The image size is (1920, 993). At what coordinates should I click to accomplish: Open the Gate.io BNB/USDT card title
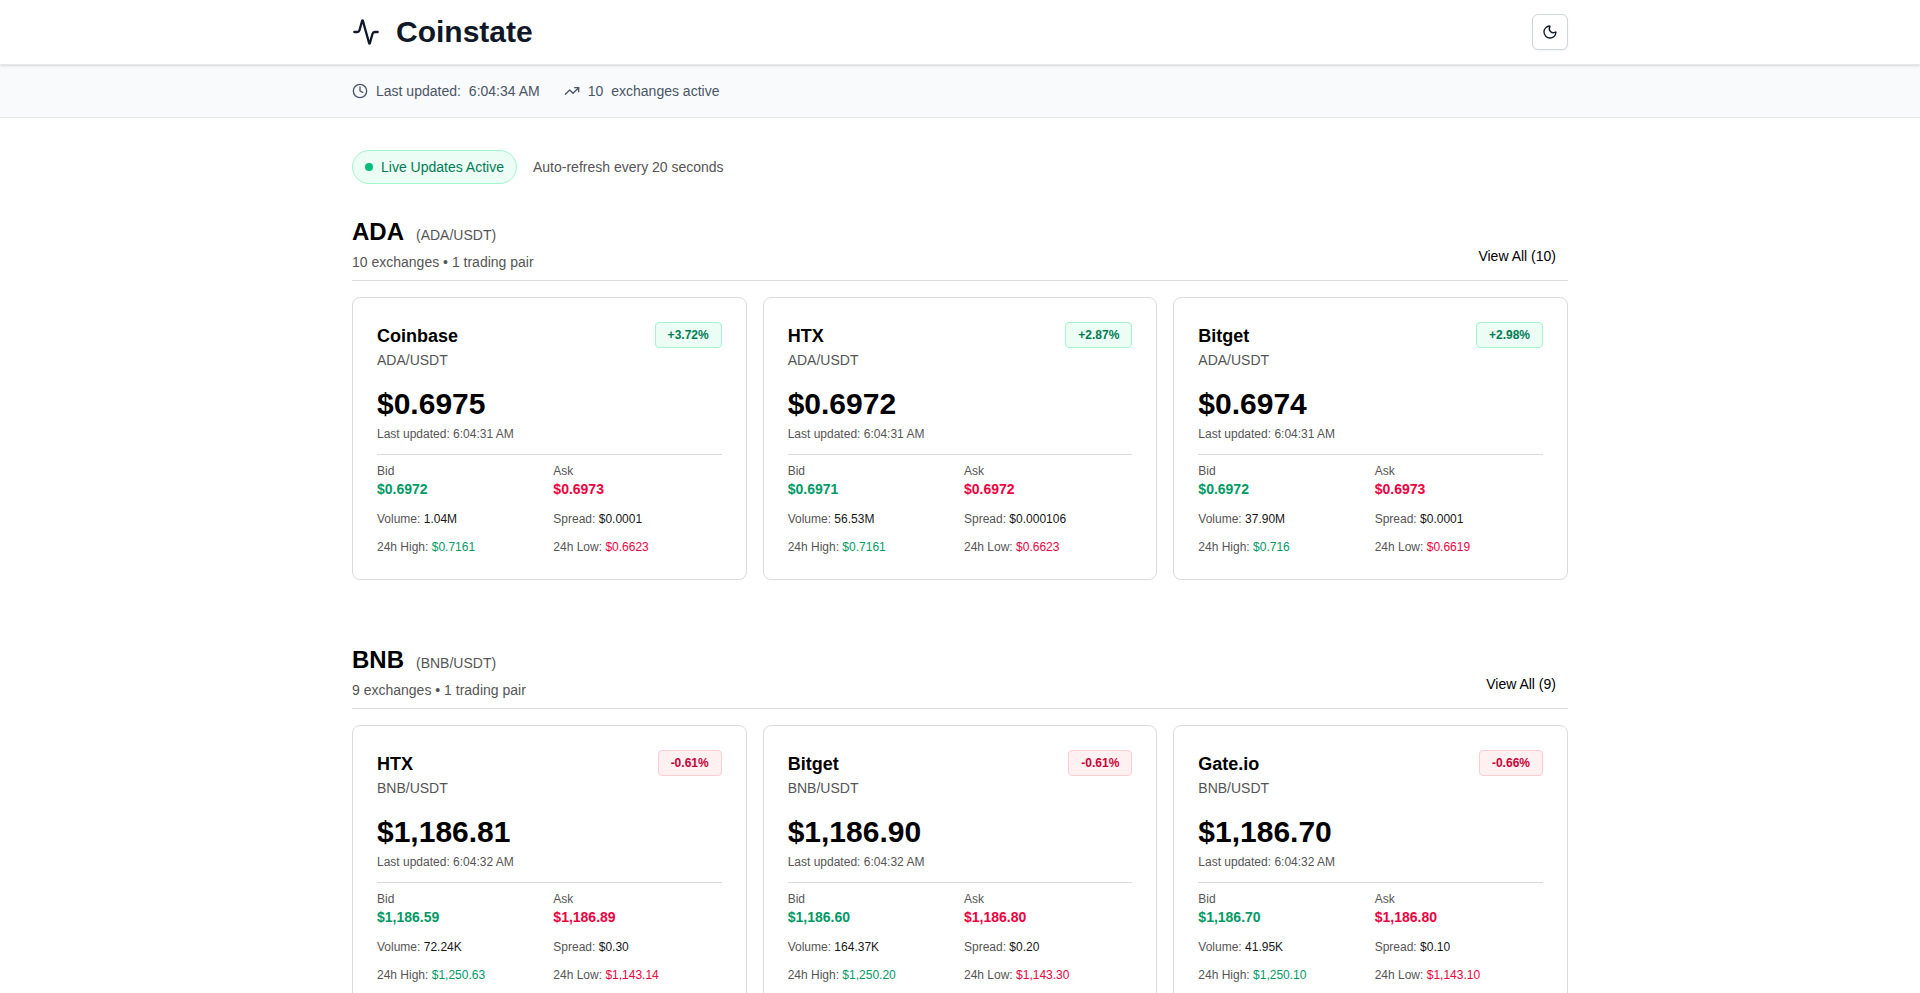[1228, 764]
